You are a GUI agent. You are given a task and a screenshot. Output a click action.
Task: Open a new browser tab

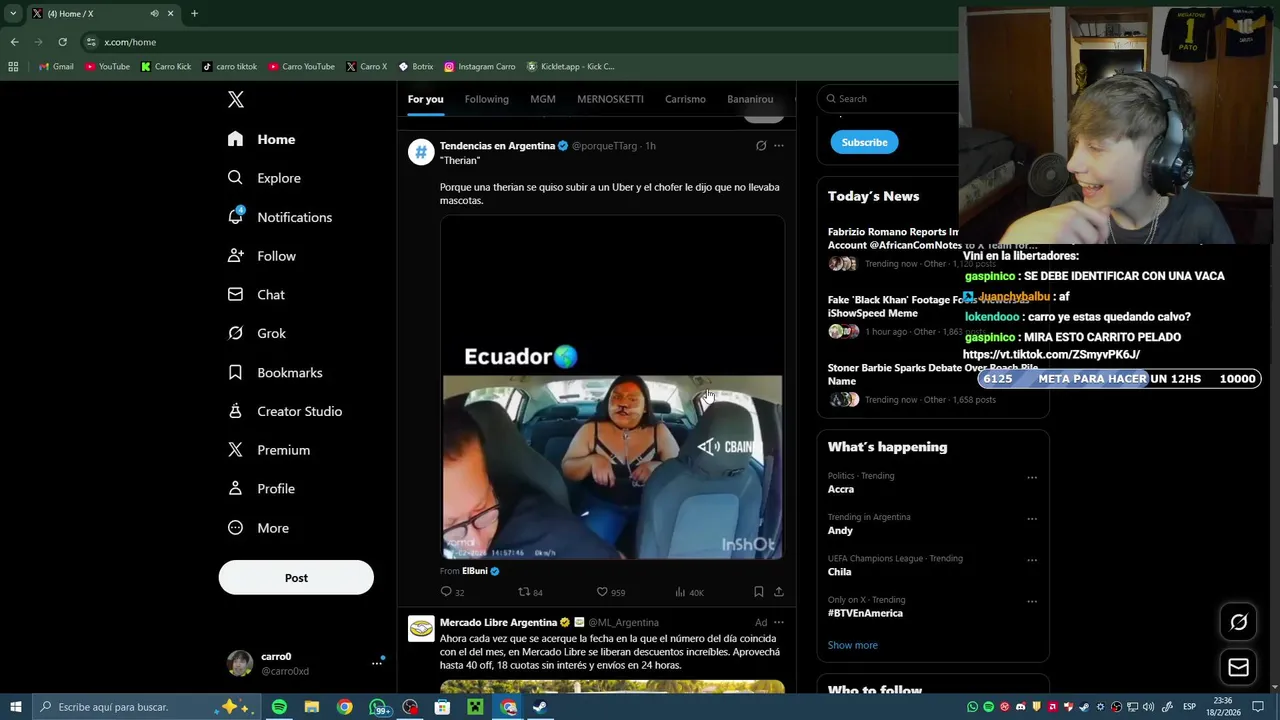(194, 14)
